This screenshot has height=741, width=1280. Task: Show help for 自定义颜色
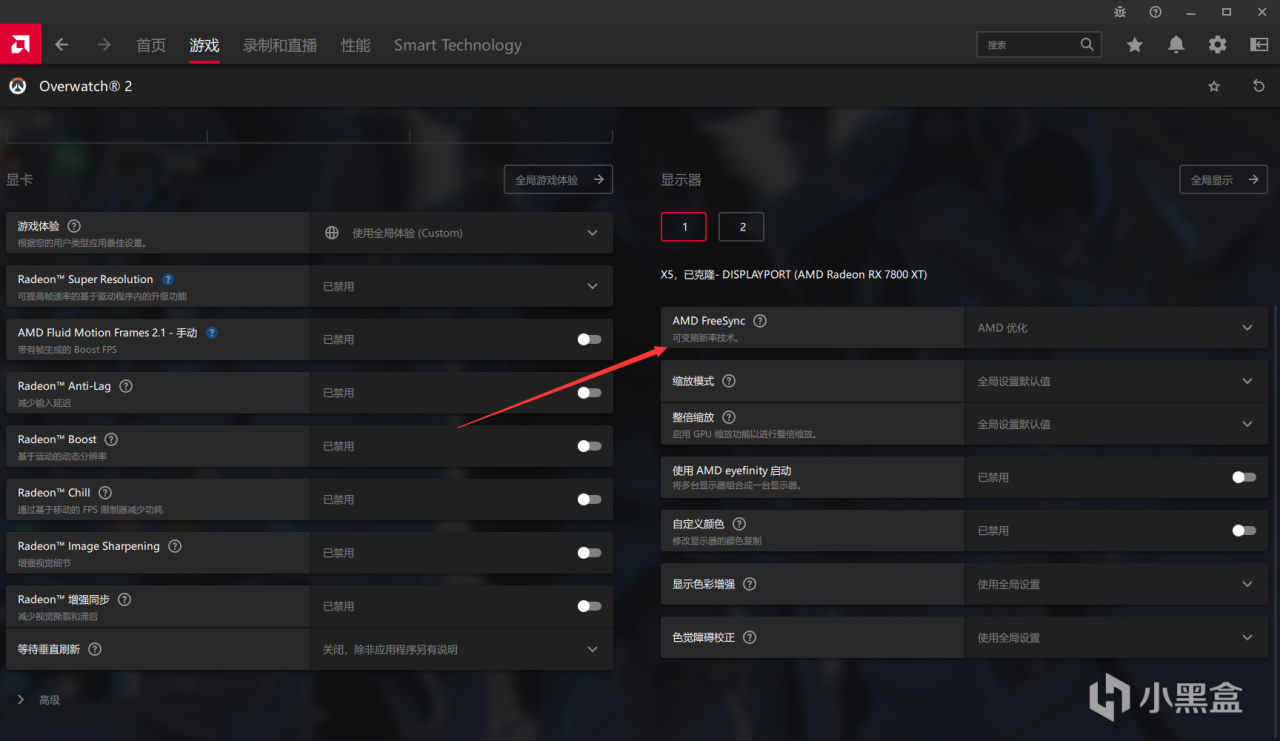pyautogui.click(x=740, y=524)
